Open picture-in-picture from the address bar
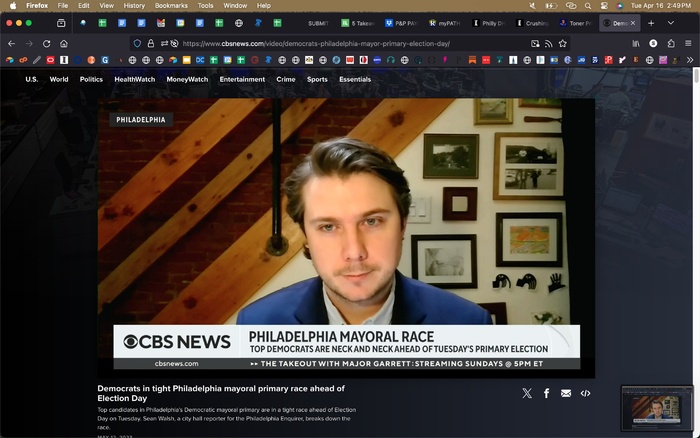 535,43
